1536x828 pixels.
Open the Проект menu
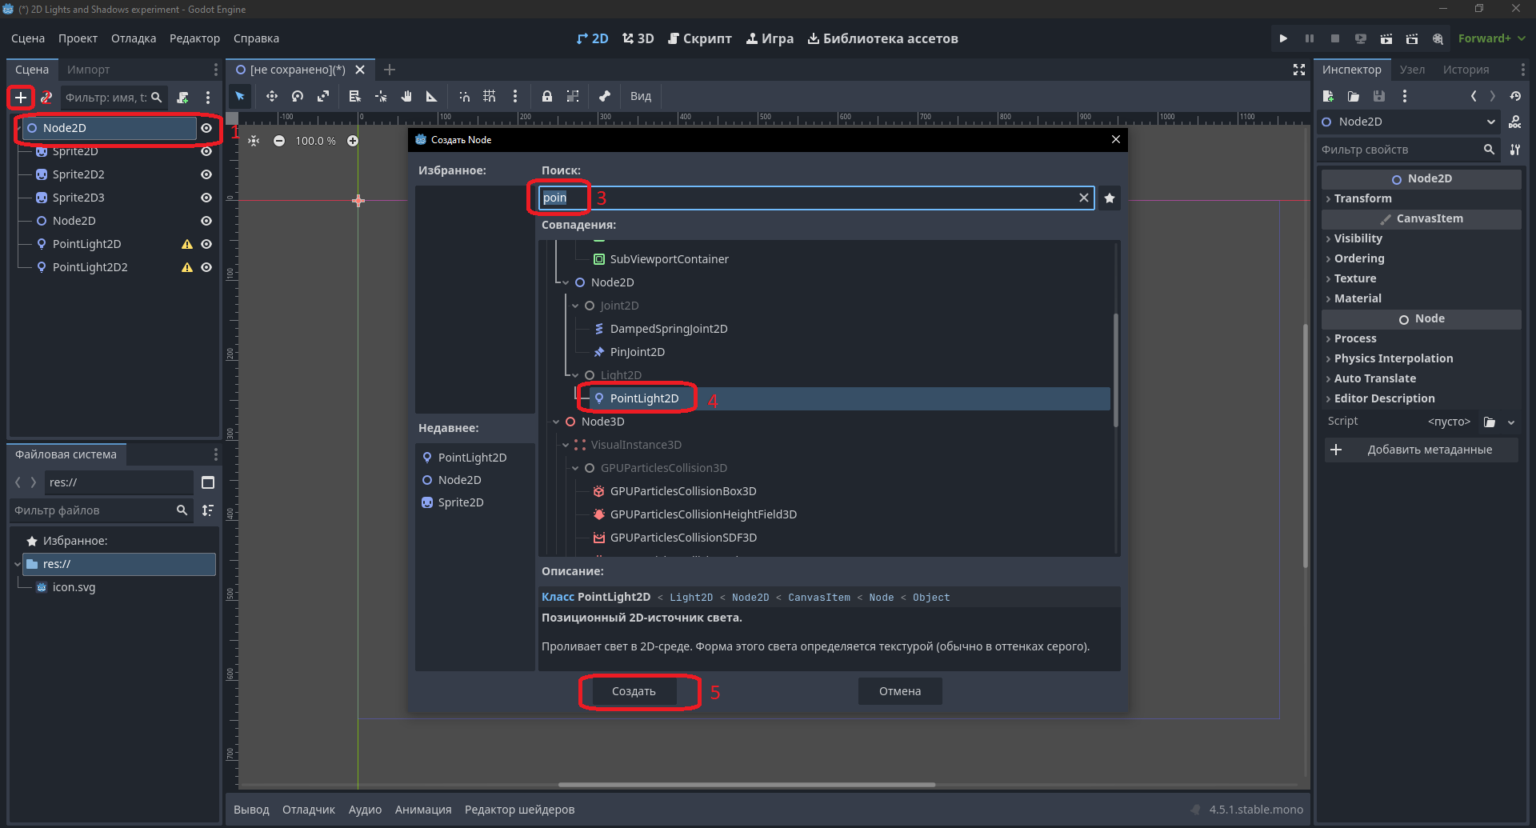(78, 38)
